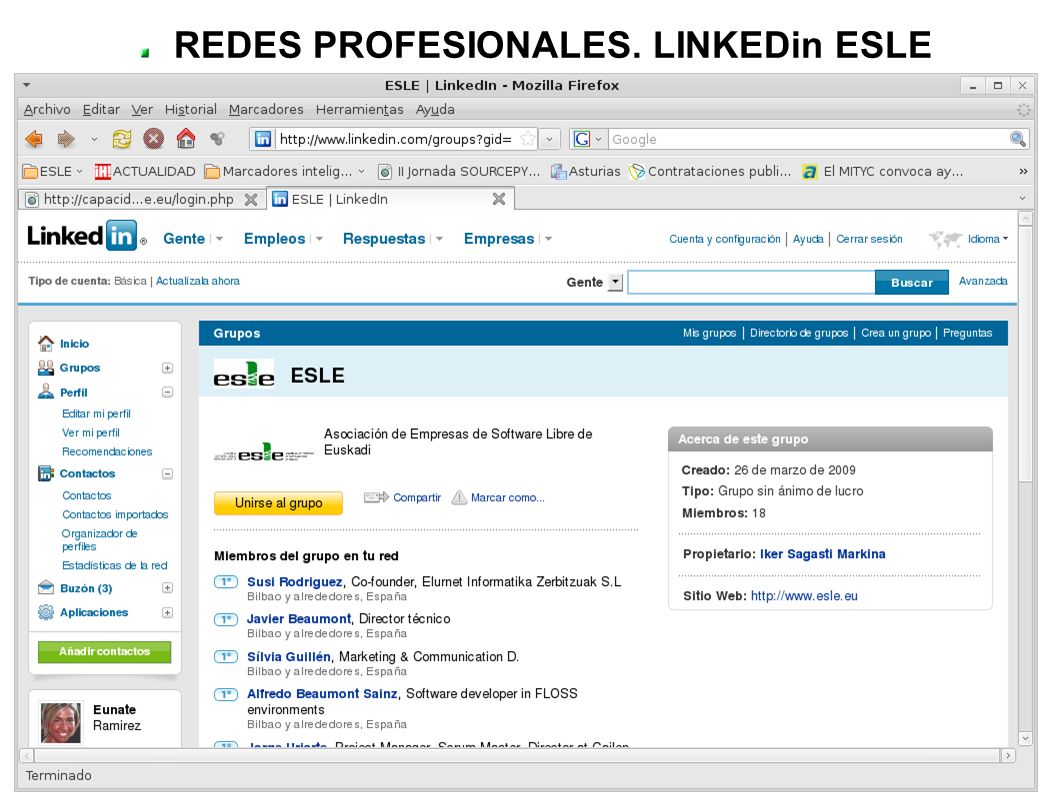Click the LinkedIn logo
Image resolution: width=1058 pixels, height=793 pixels.
(x=82, y=236)
